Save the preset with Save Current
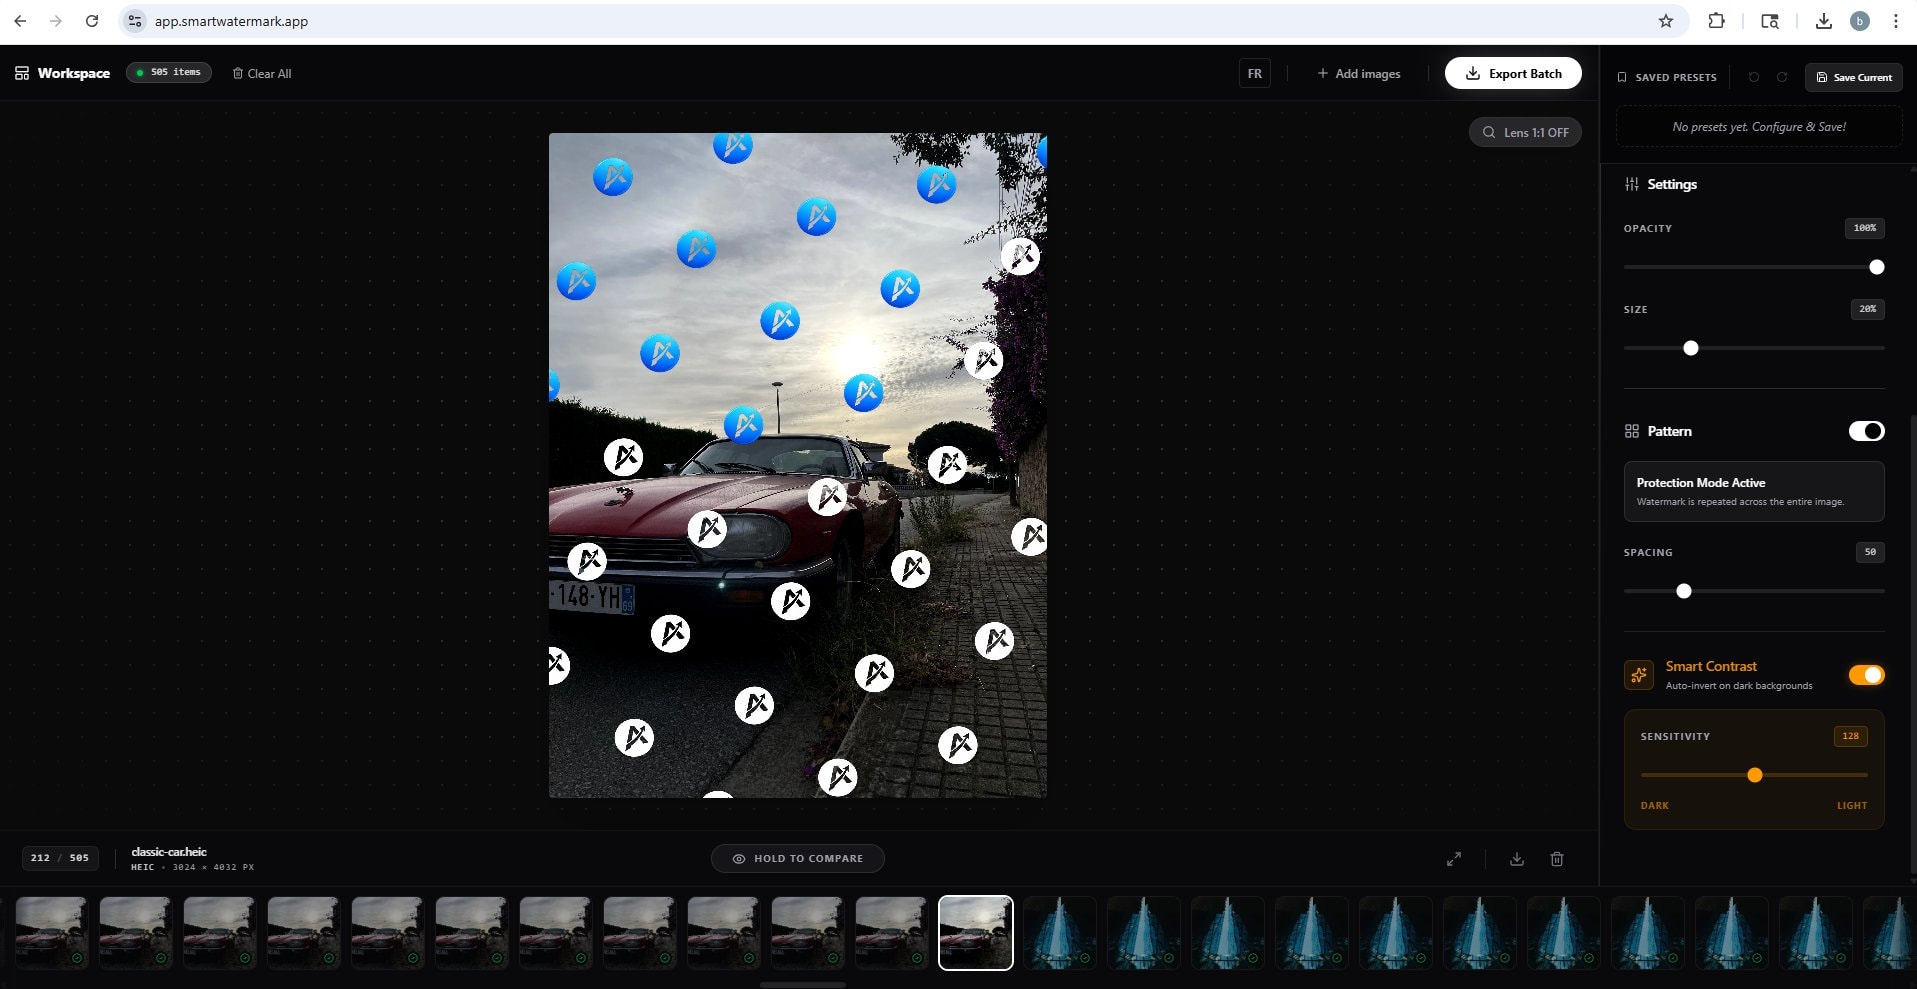The width and height of the screenshot is (1917, 989). [1854, 77]
